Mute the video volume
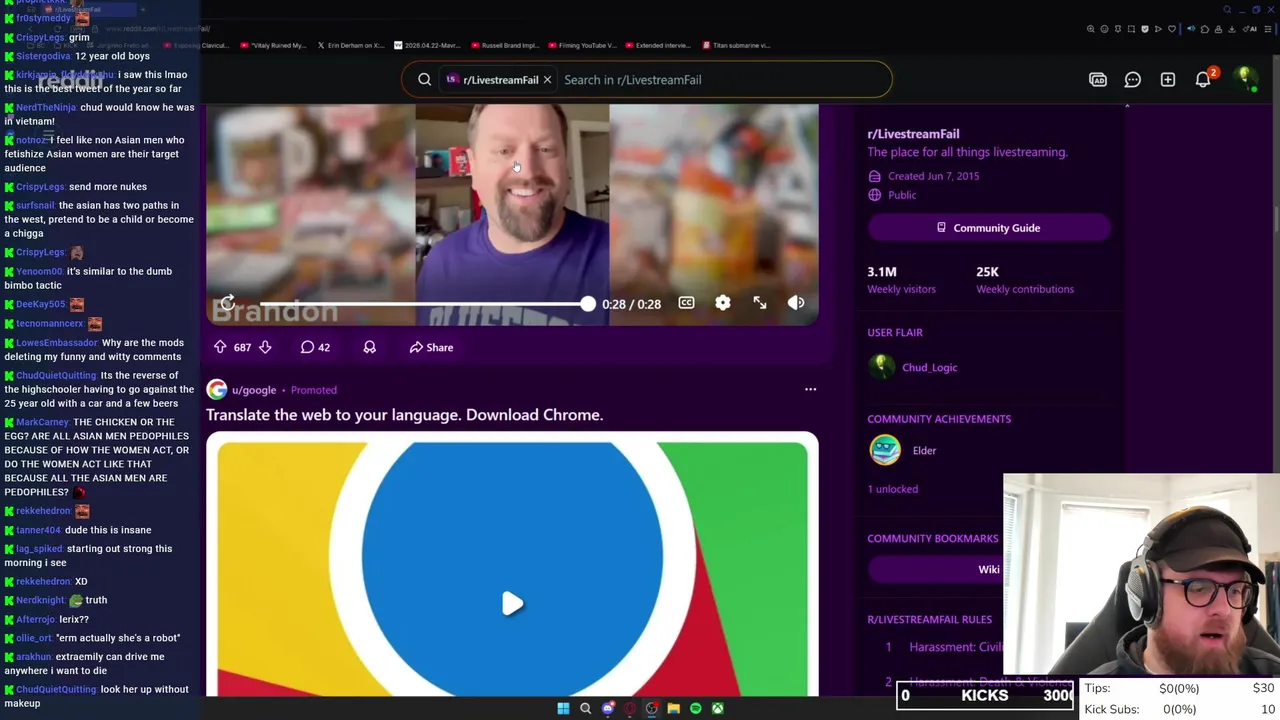This screenshot has width=1280, height=720. click(x=796, y=303)
